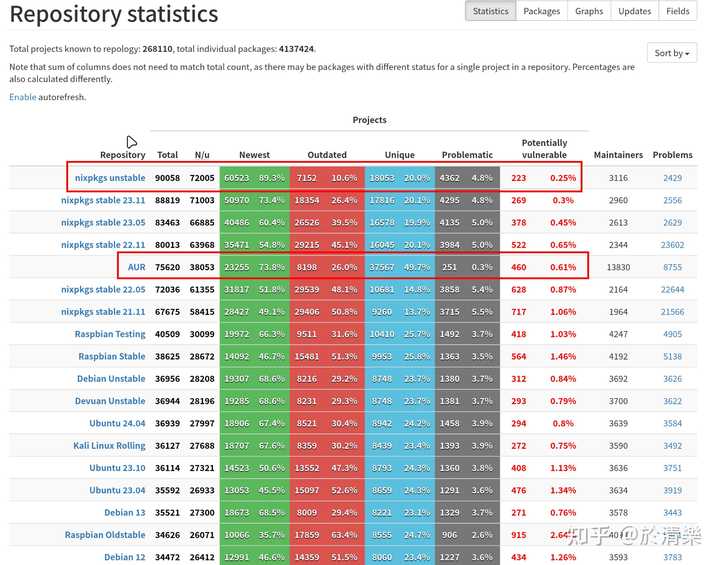
Task: Open the Devuan Unstable repository link
Action: click(x=110, y=401)
